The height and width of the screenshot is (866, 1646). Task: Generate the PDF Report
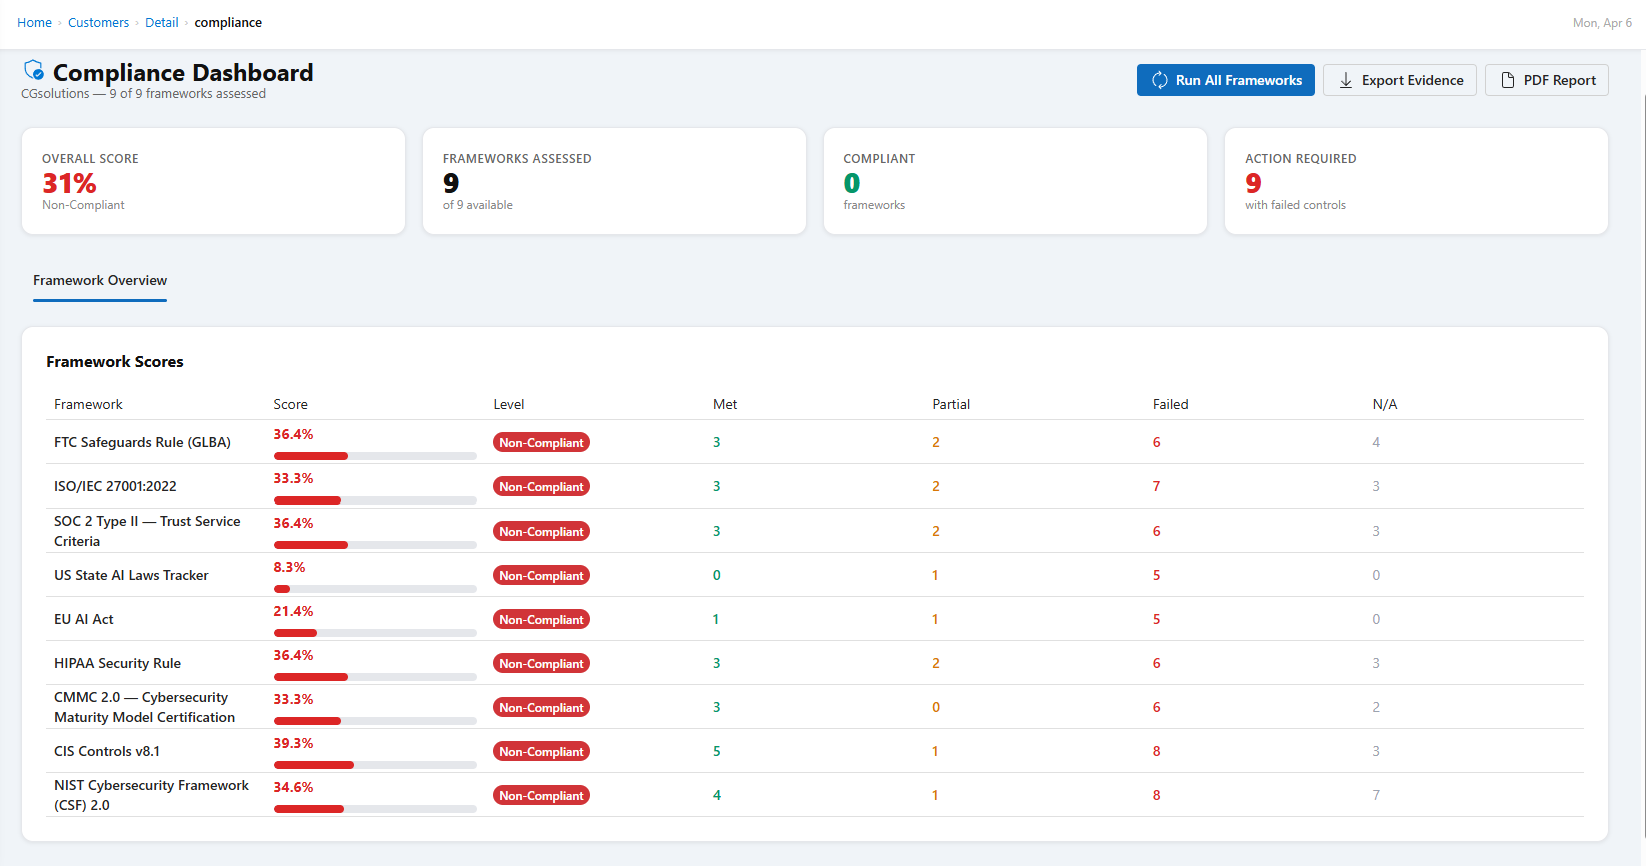(1547, 80)
